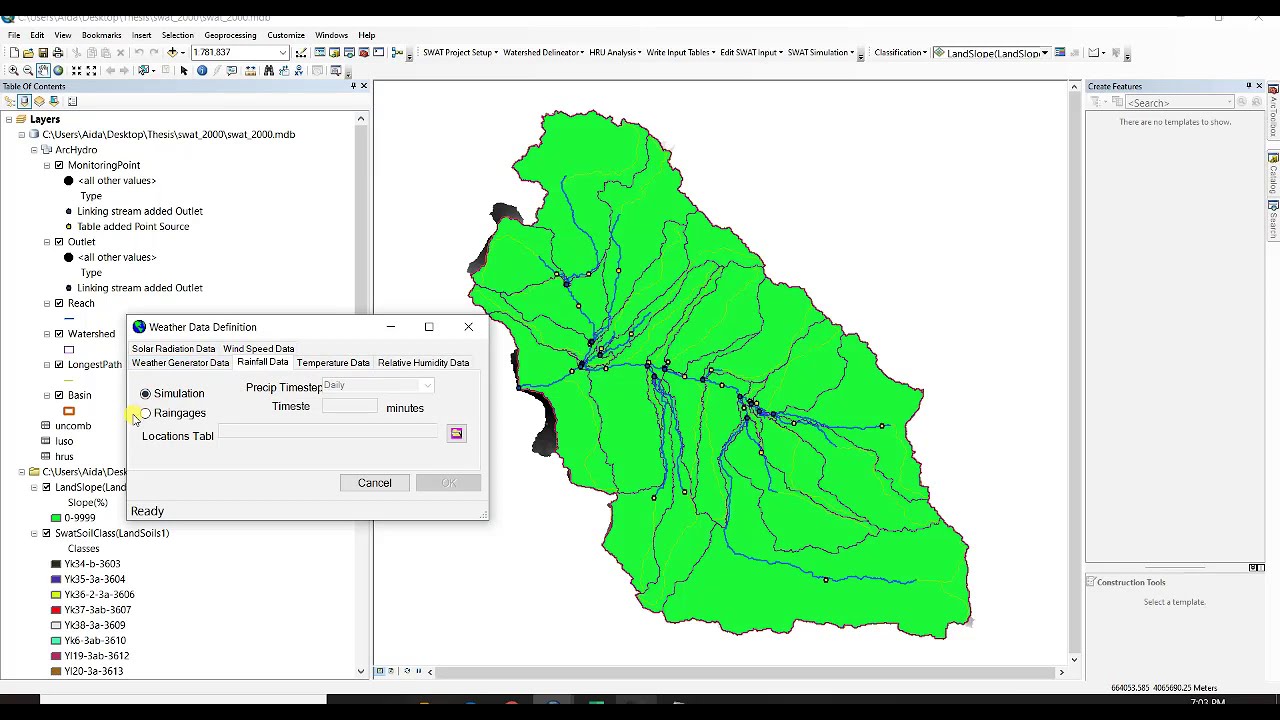This screenshot has width=1280, height=720.
Task: Toggle the Reach layer checkbox
Action: coord(59,303)
